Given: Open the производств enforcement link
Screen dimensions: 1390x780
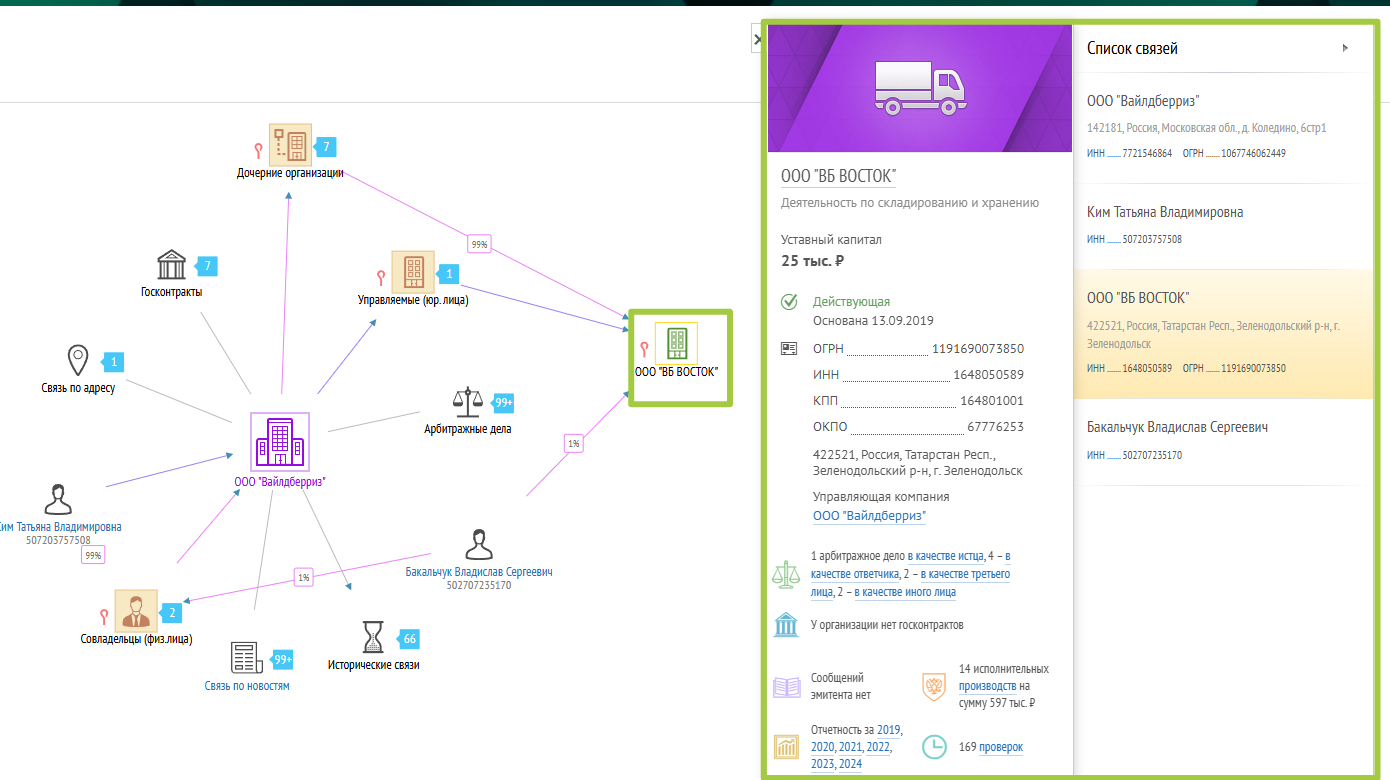Looking at the screenshot, I should 988,686.
